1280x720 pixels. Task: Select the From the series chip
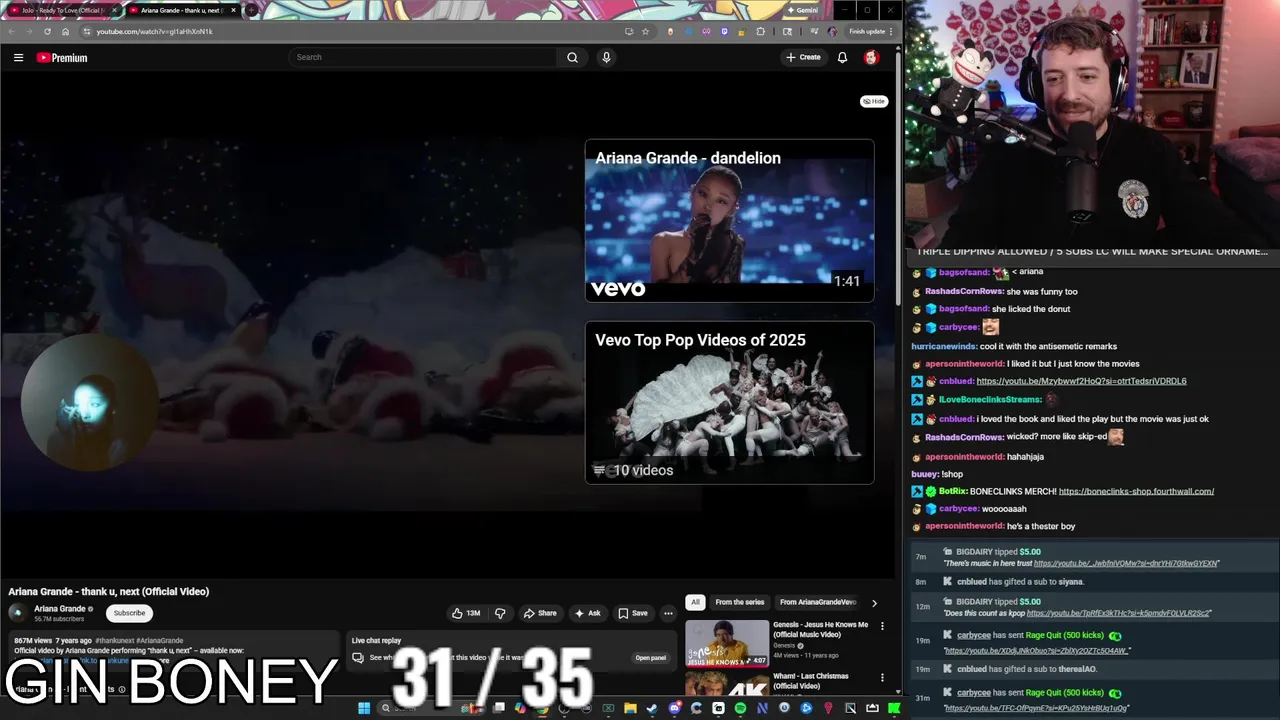[740, 602]
